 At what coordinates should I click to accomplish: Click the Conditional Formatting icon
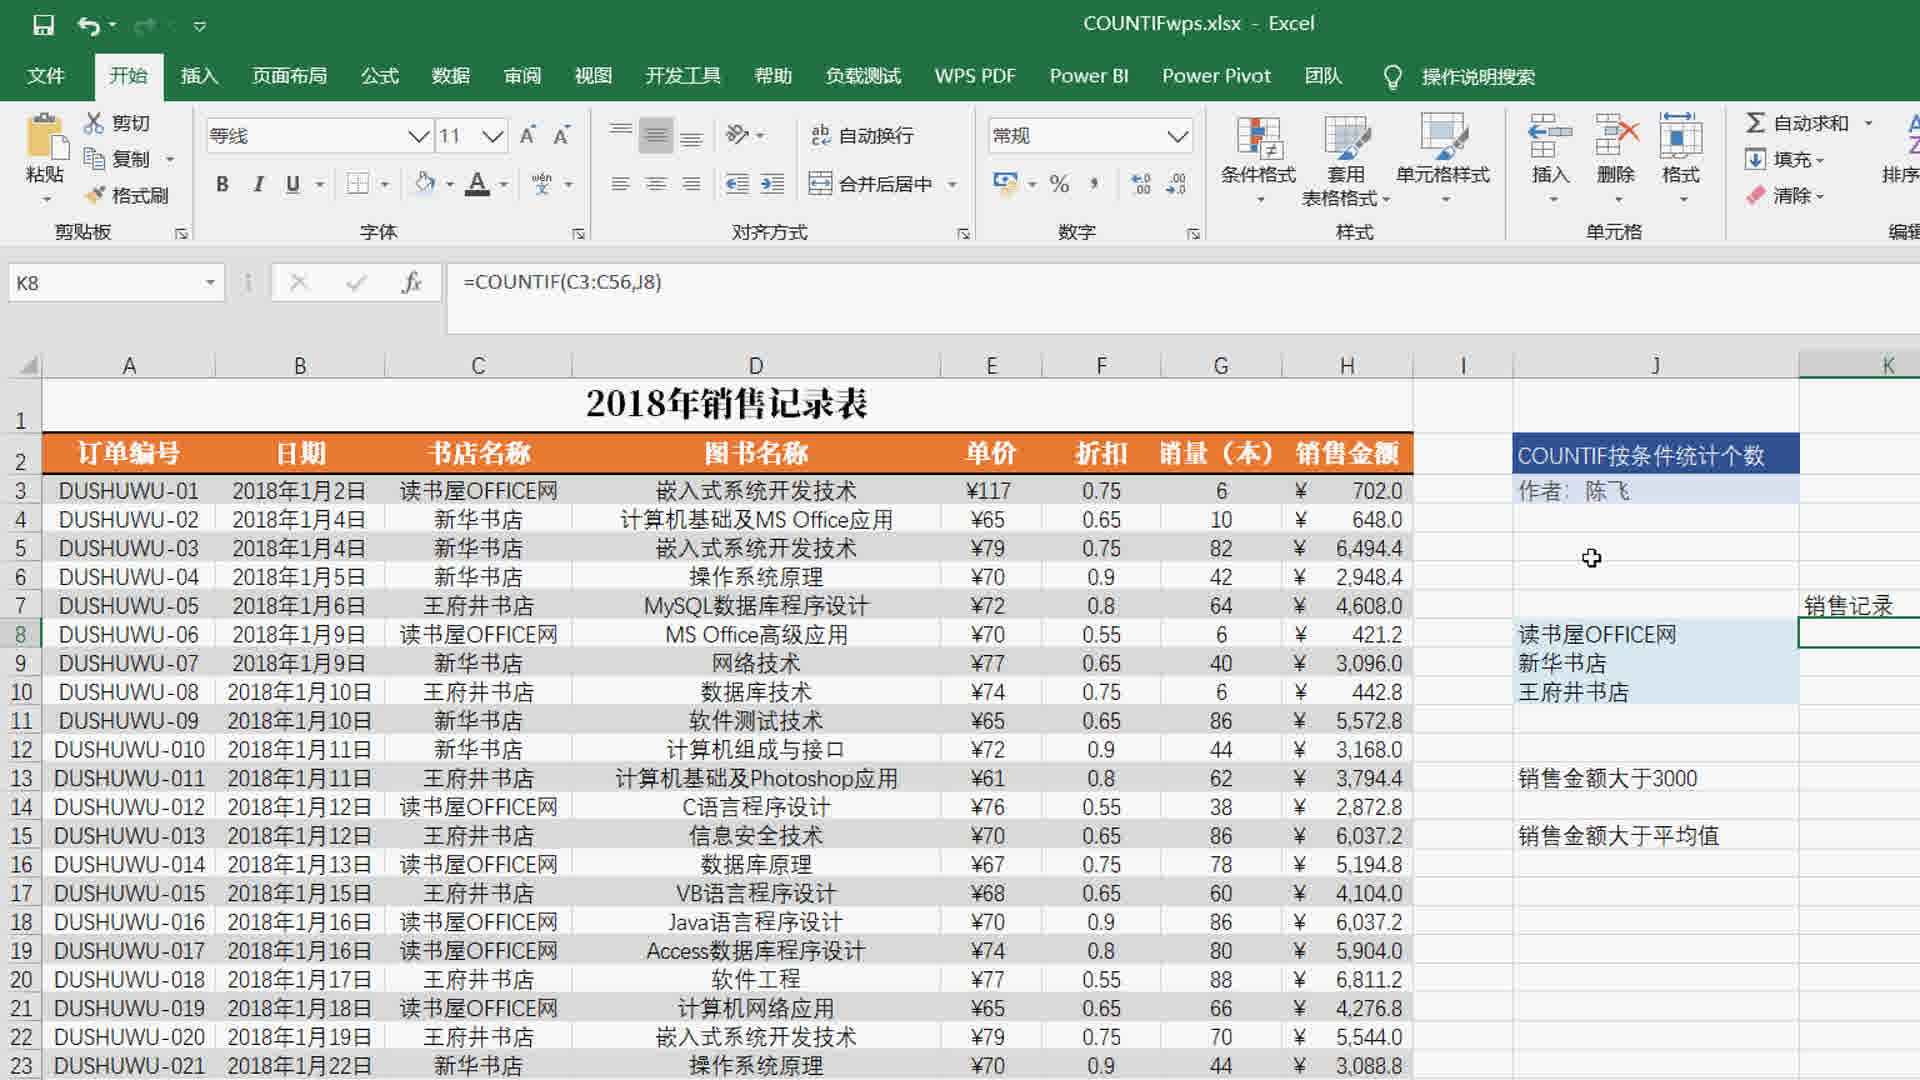[1258, 140]
